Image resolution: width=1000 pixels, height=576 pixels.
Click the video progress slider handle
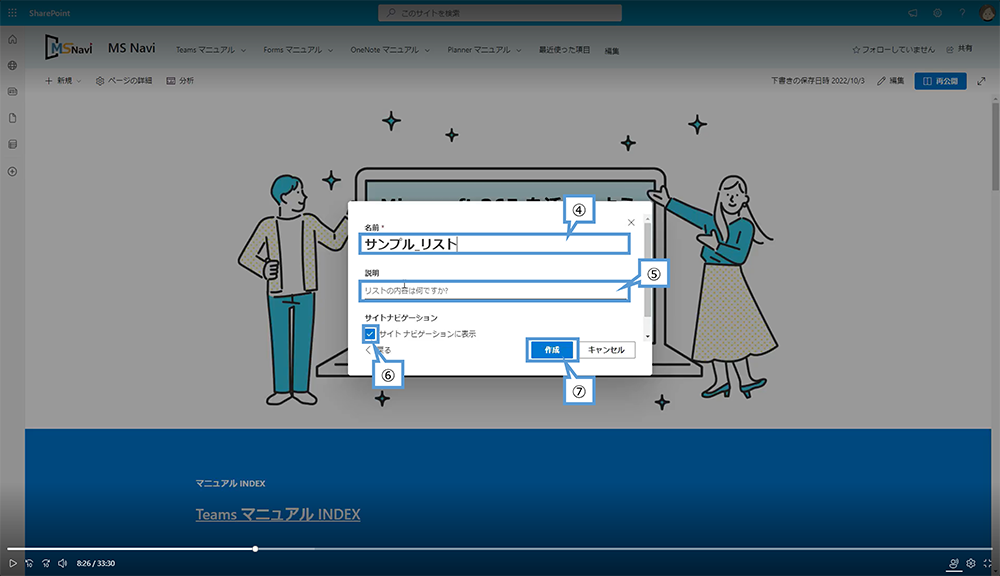(255, 549)
